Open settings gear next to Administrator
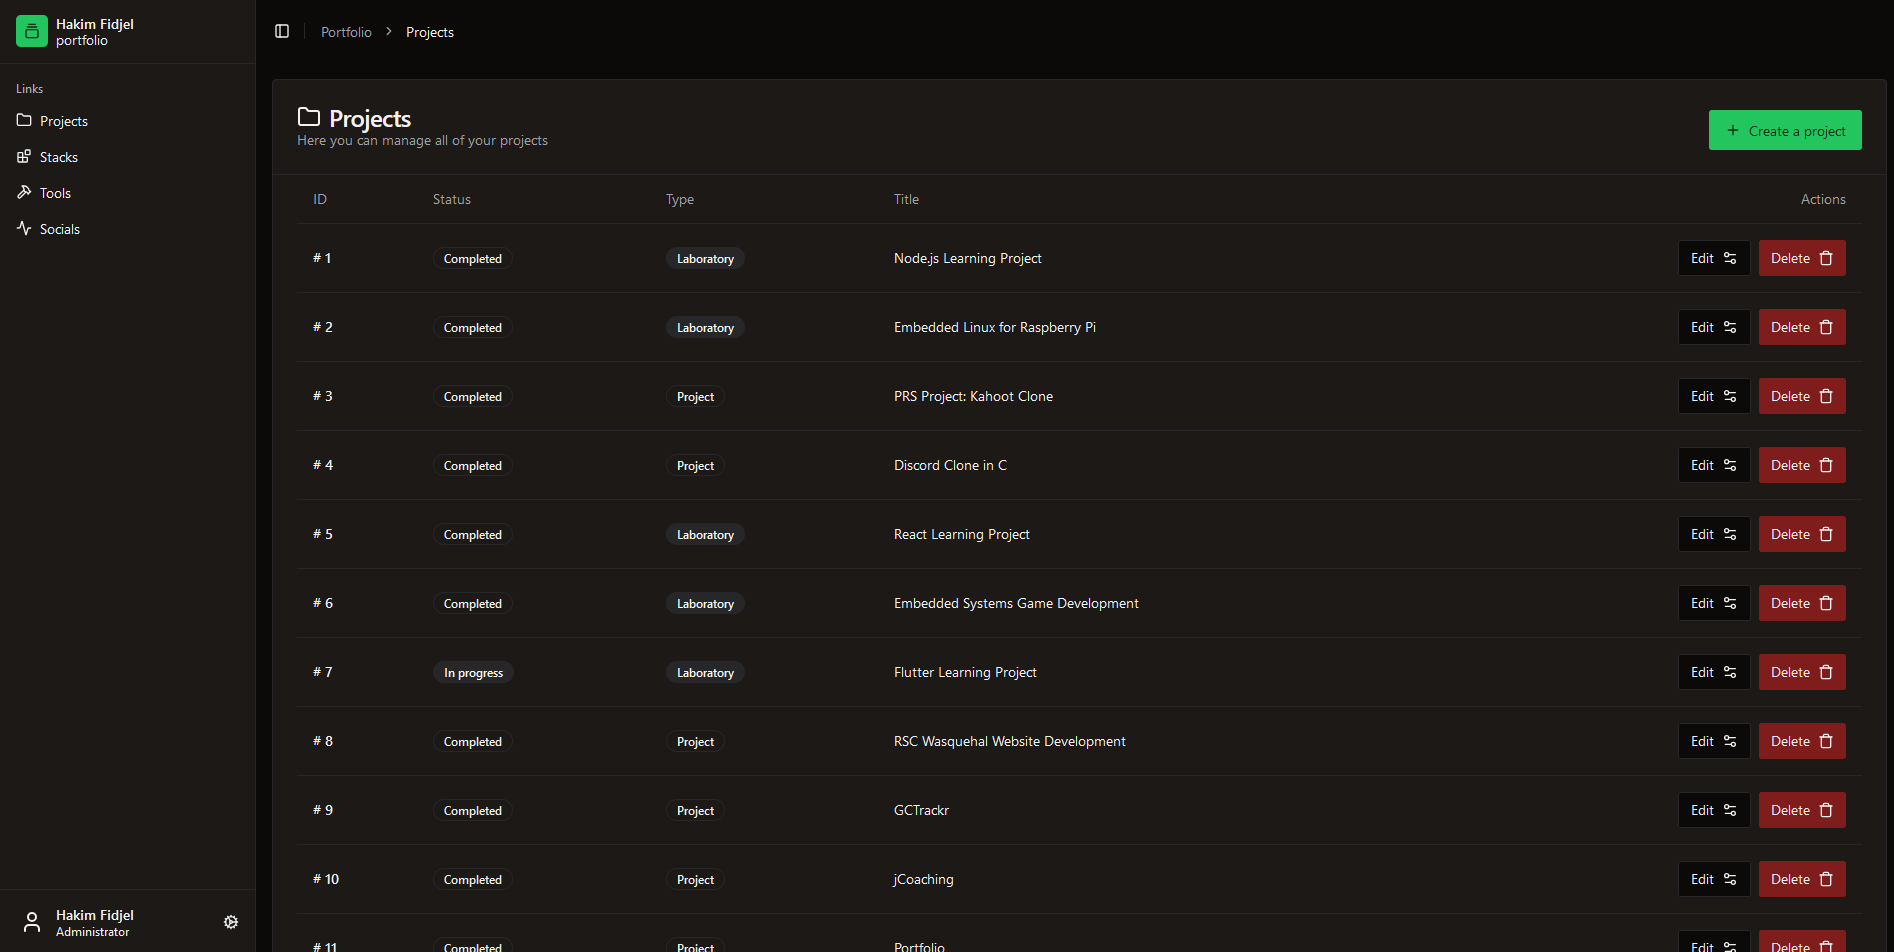The width and height of the screenshot is (1894, 952). coord(231,922)
